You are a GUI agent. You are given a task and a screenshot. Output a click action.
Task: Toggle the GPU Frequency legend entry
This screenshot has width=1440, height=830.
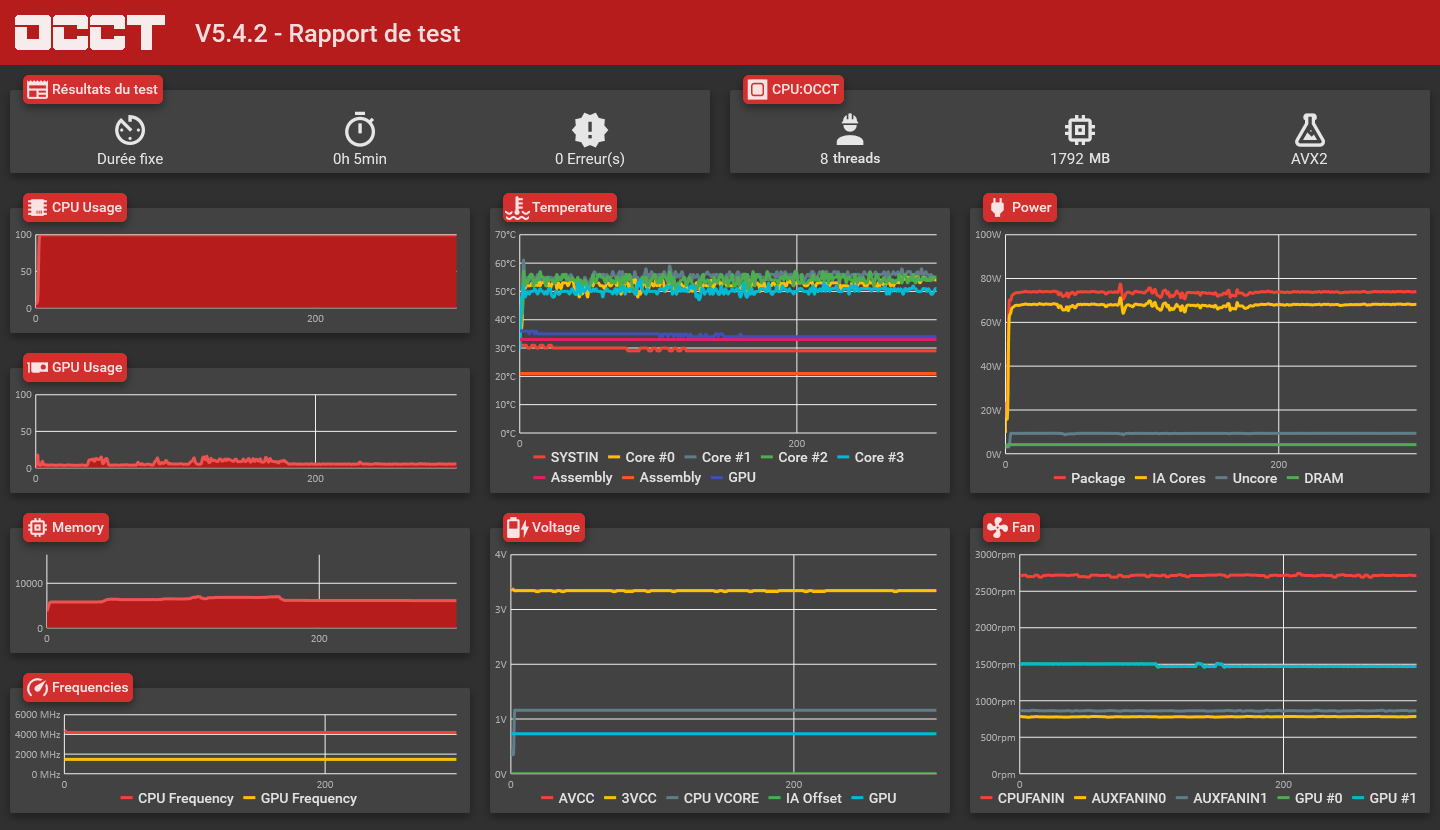click(x=300, y=798)
